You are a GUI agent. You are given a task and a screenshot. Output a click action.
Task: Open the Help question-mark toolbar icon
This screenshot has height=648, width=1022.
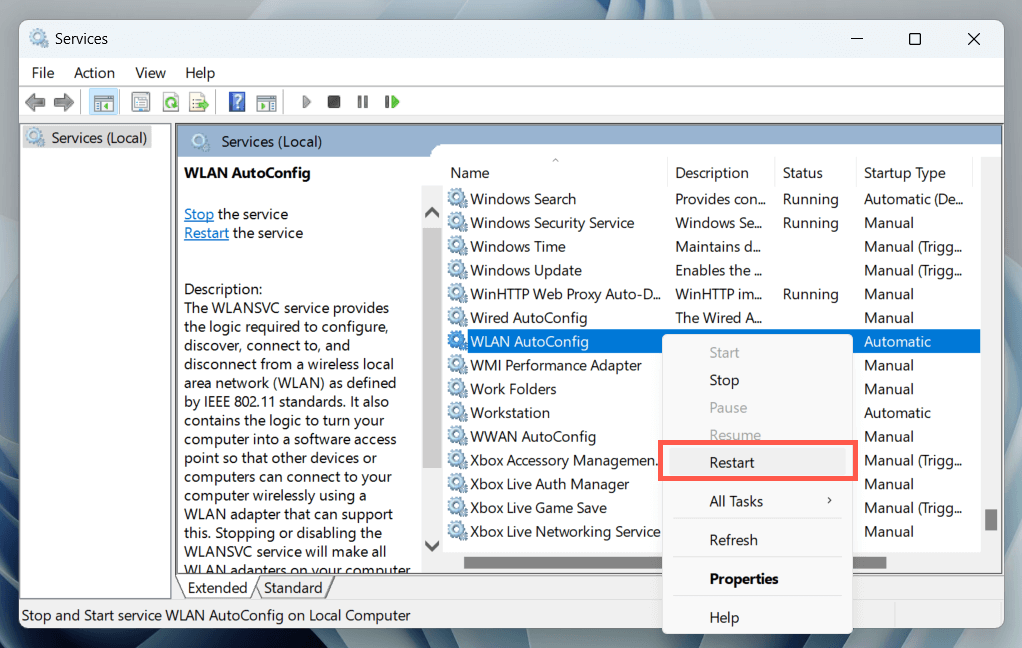tap(237, 102)
